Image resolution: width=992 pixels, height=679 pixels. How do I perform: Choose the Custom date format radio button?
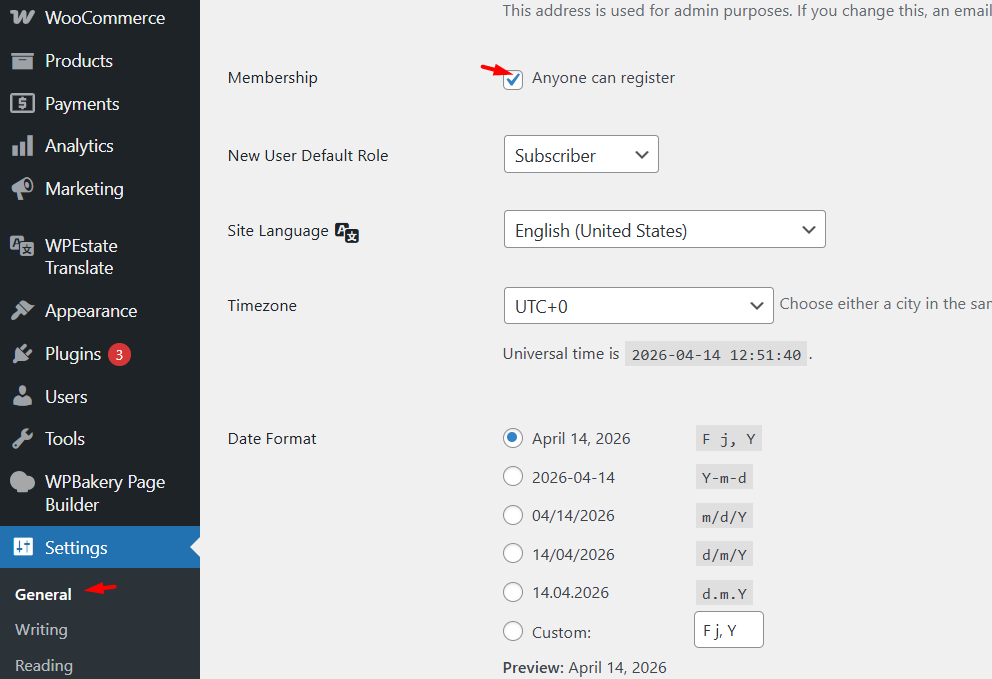pos(513,631)
